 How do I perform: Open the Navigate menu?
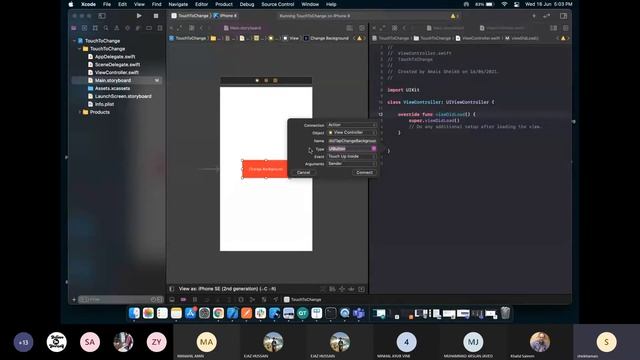click(178, 4)
